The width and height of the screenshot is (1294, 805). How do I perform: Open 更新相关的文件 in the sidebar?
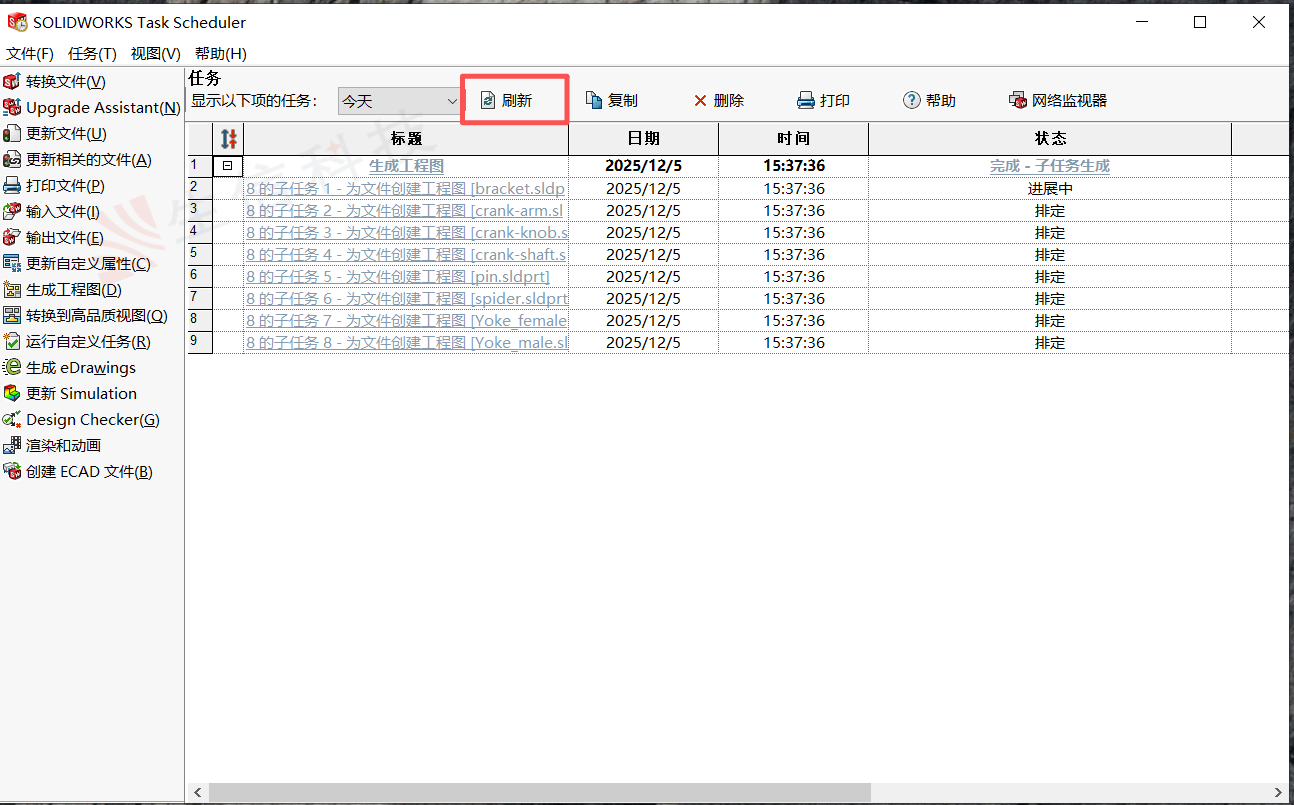[x=78, y=160]
